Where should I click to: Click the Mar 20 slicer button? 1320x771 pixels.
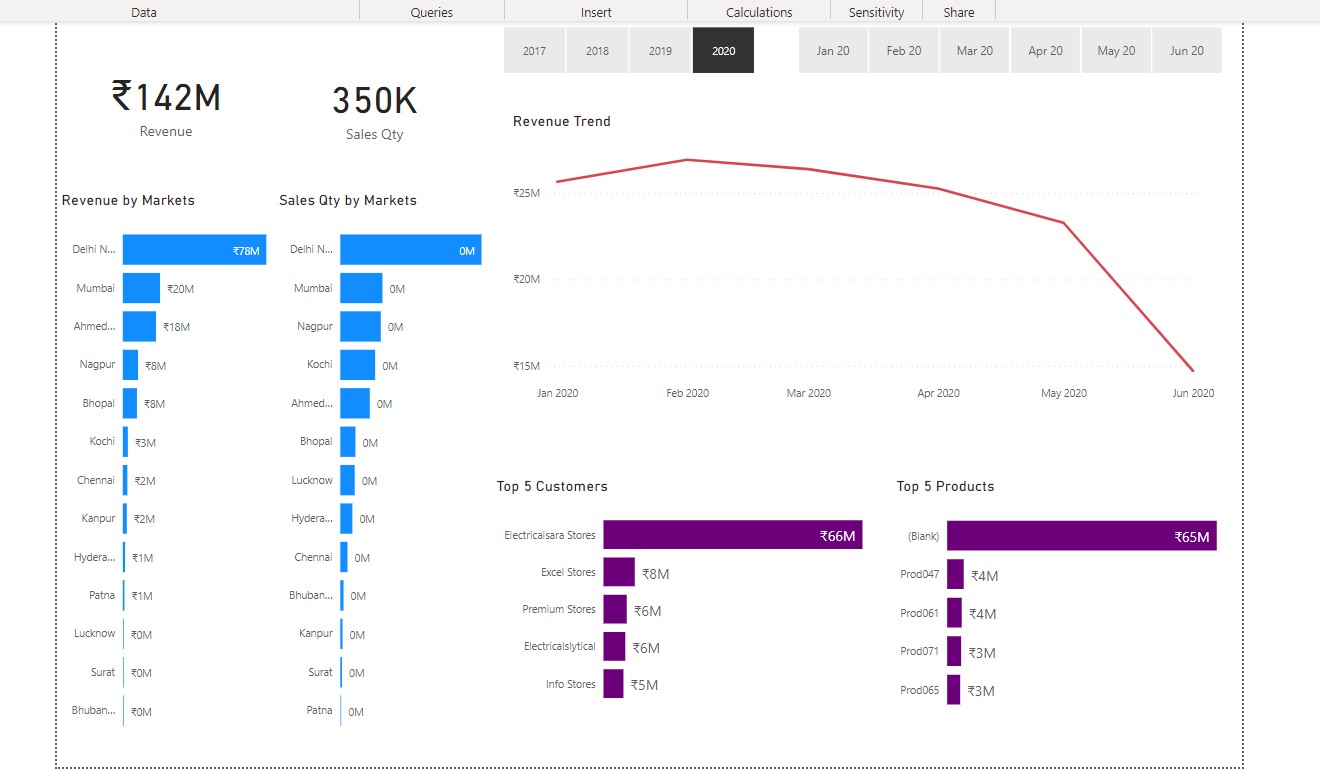point(974,49)
